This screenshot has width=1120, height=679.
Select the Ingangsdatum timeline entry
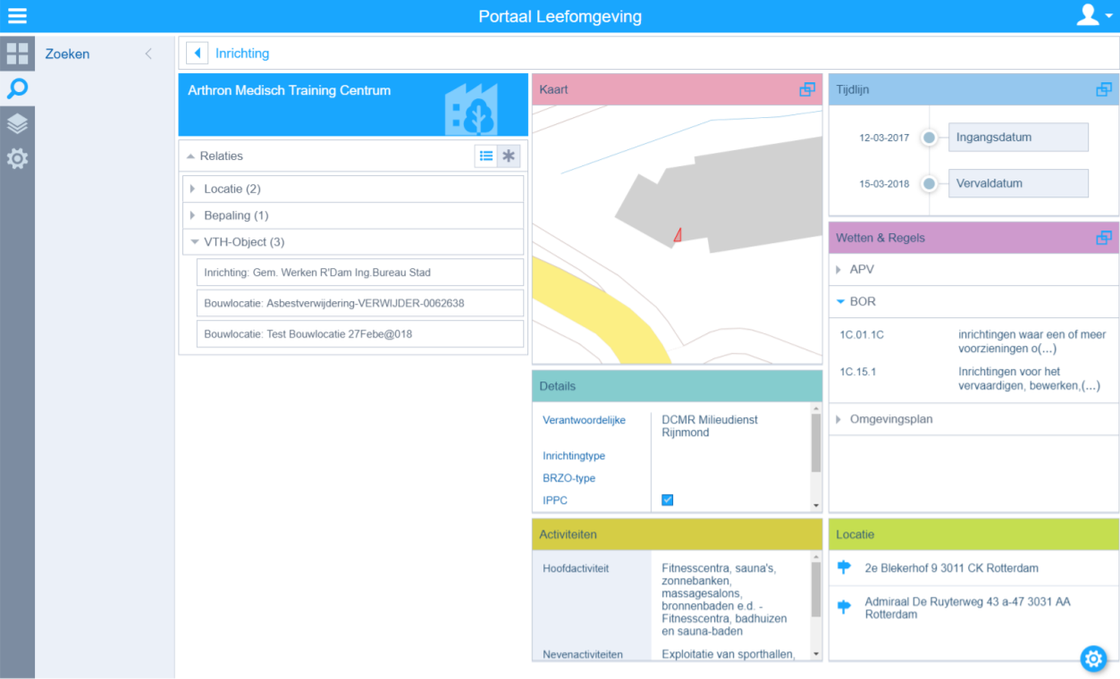point(1018,137)
